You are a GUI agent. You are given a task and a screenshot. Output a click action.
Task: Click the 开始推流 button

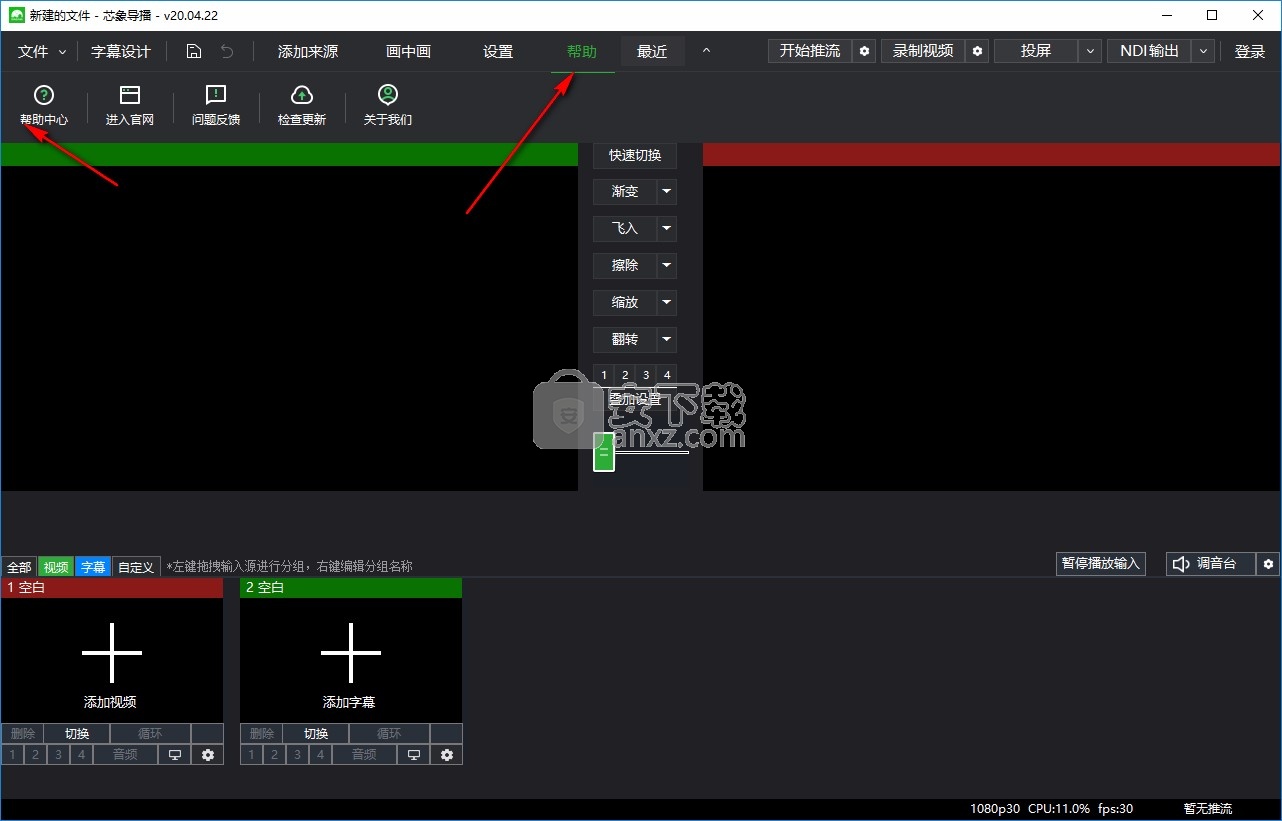point(810,51)
